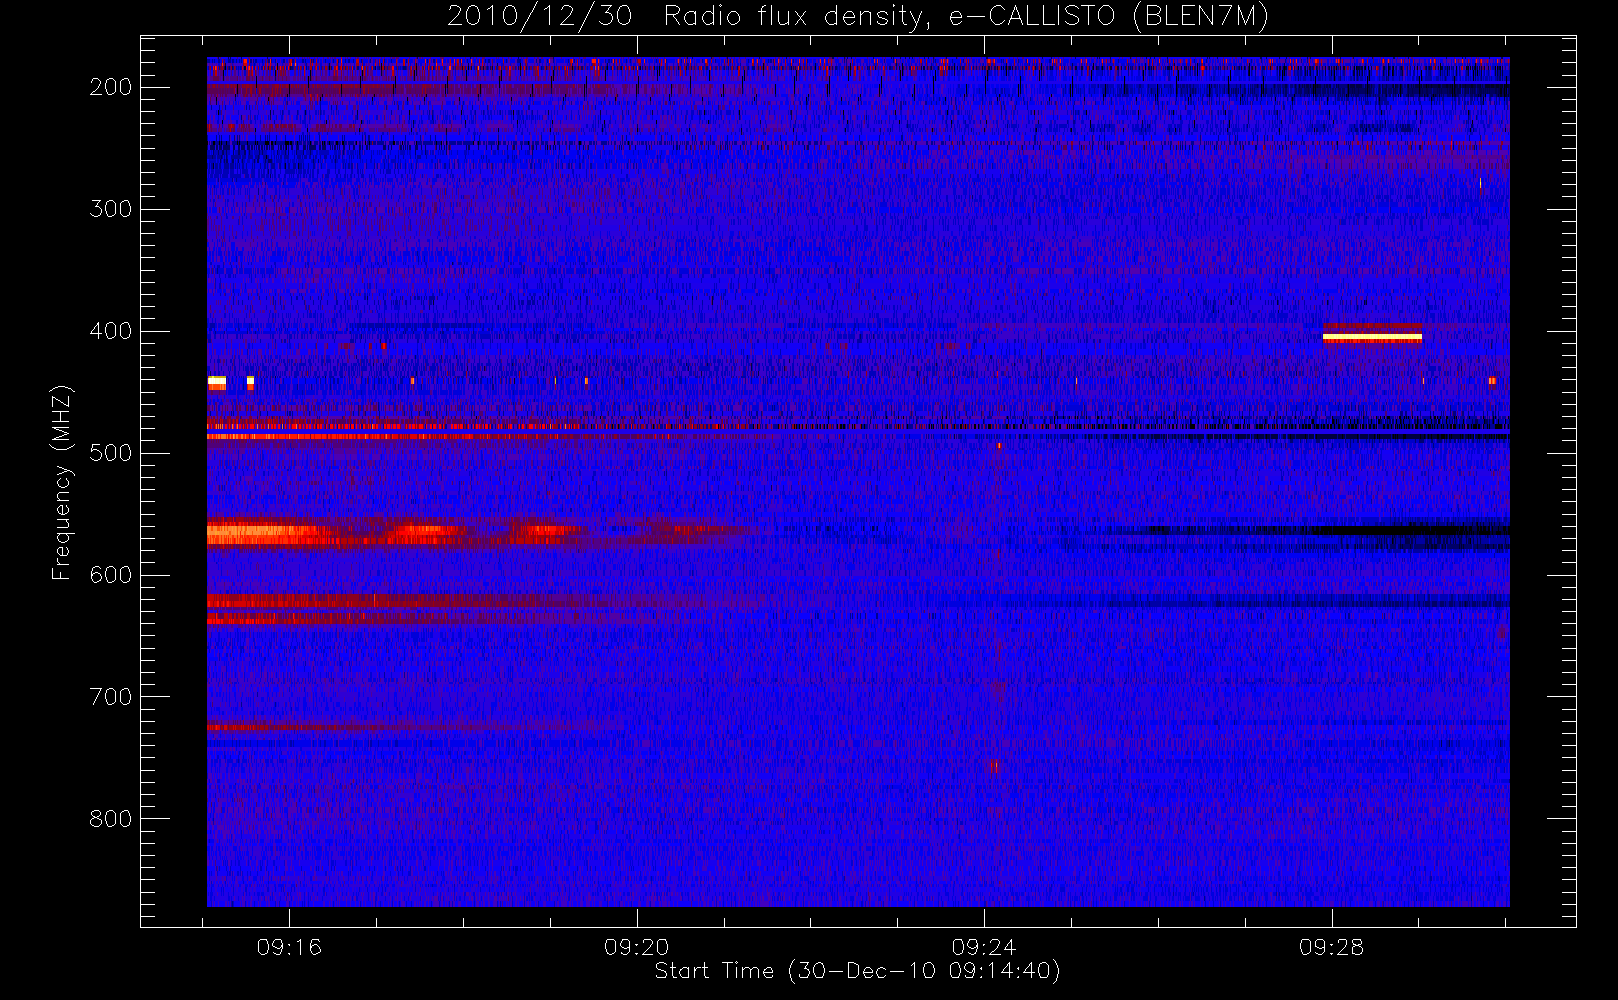Screen dimensions: 1618x1000
Task: Click the 200 frequency tick label
Action: [x=111, y=87]
